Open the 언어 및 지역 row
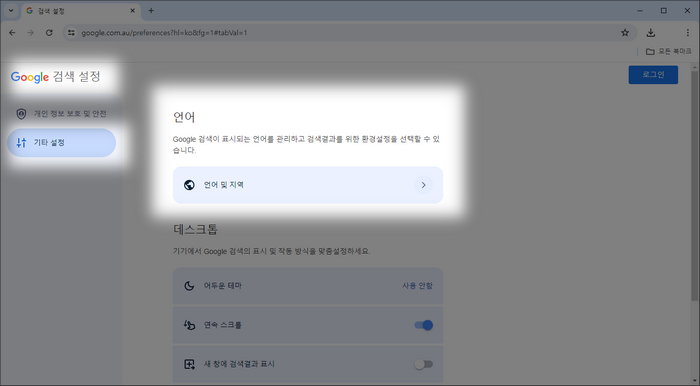 point(308,185)
